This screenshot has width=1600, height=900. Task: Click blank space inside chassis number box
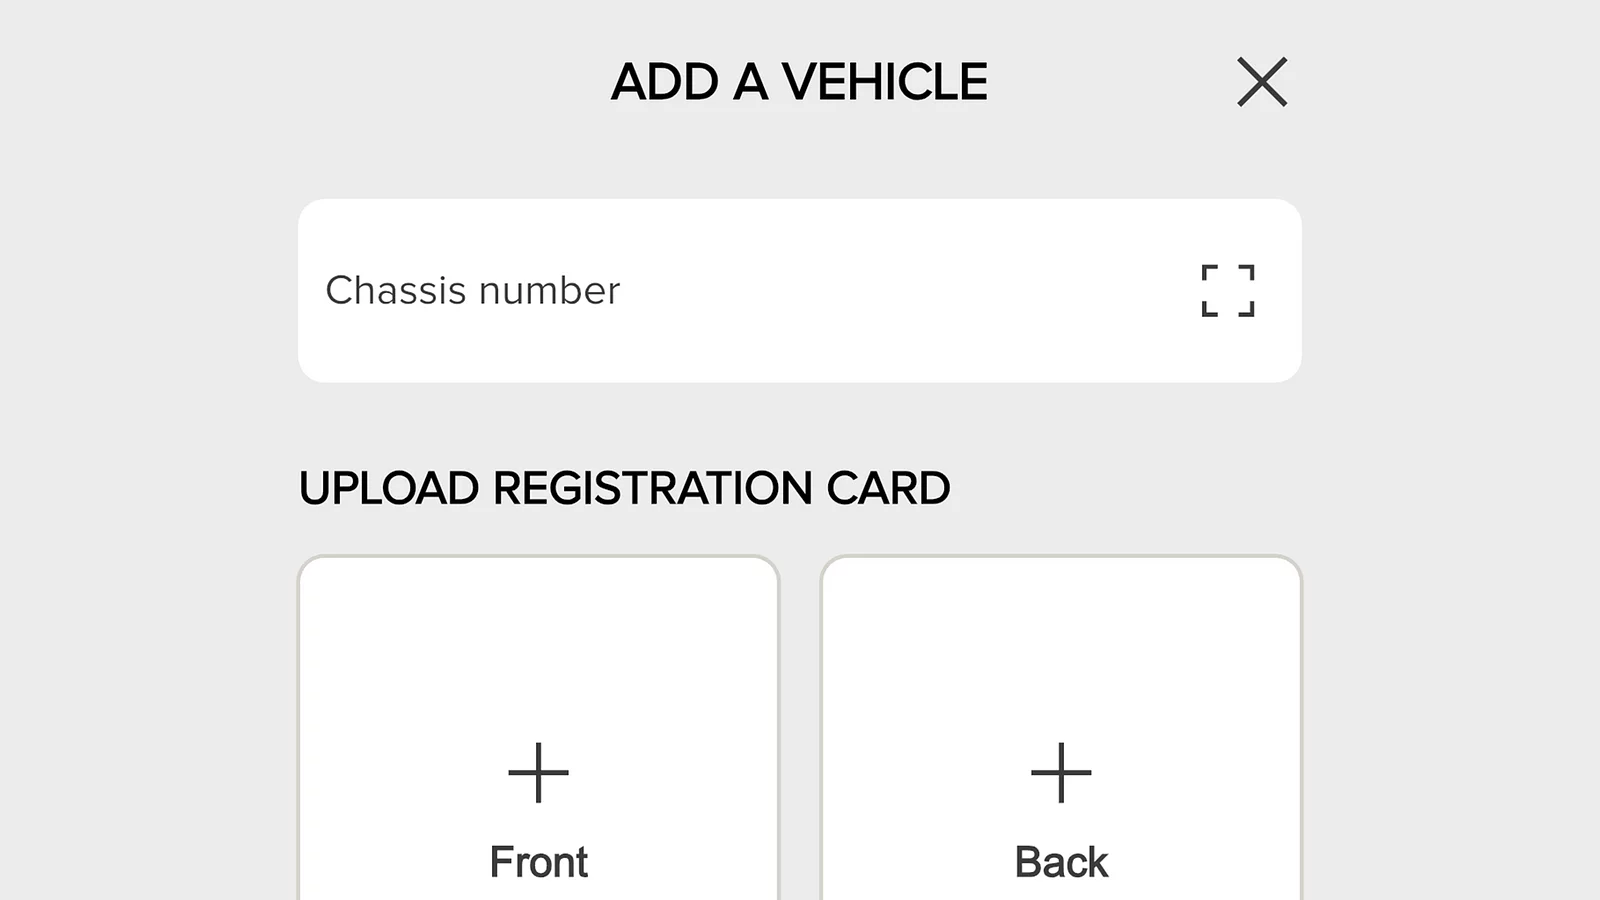tap(900, 291)
